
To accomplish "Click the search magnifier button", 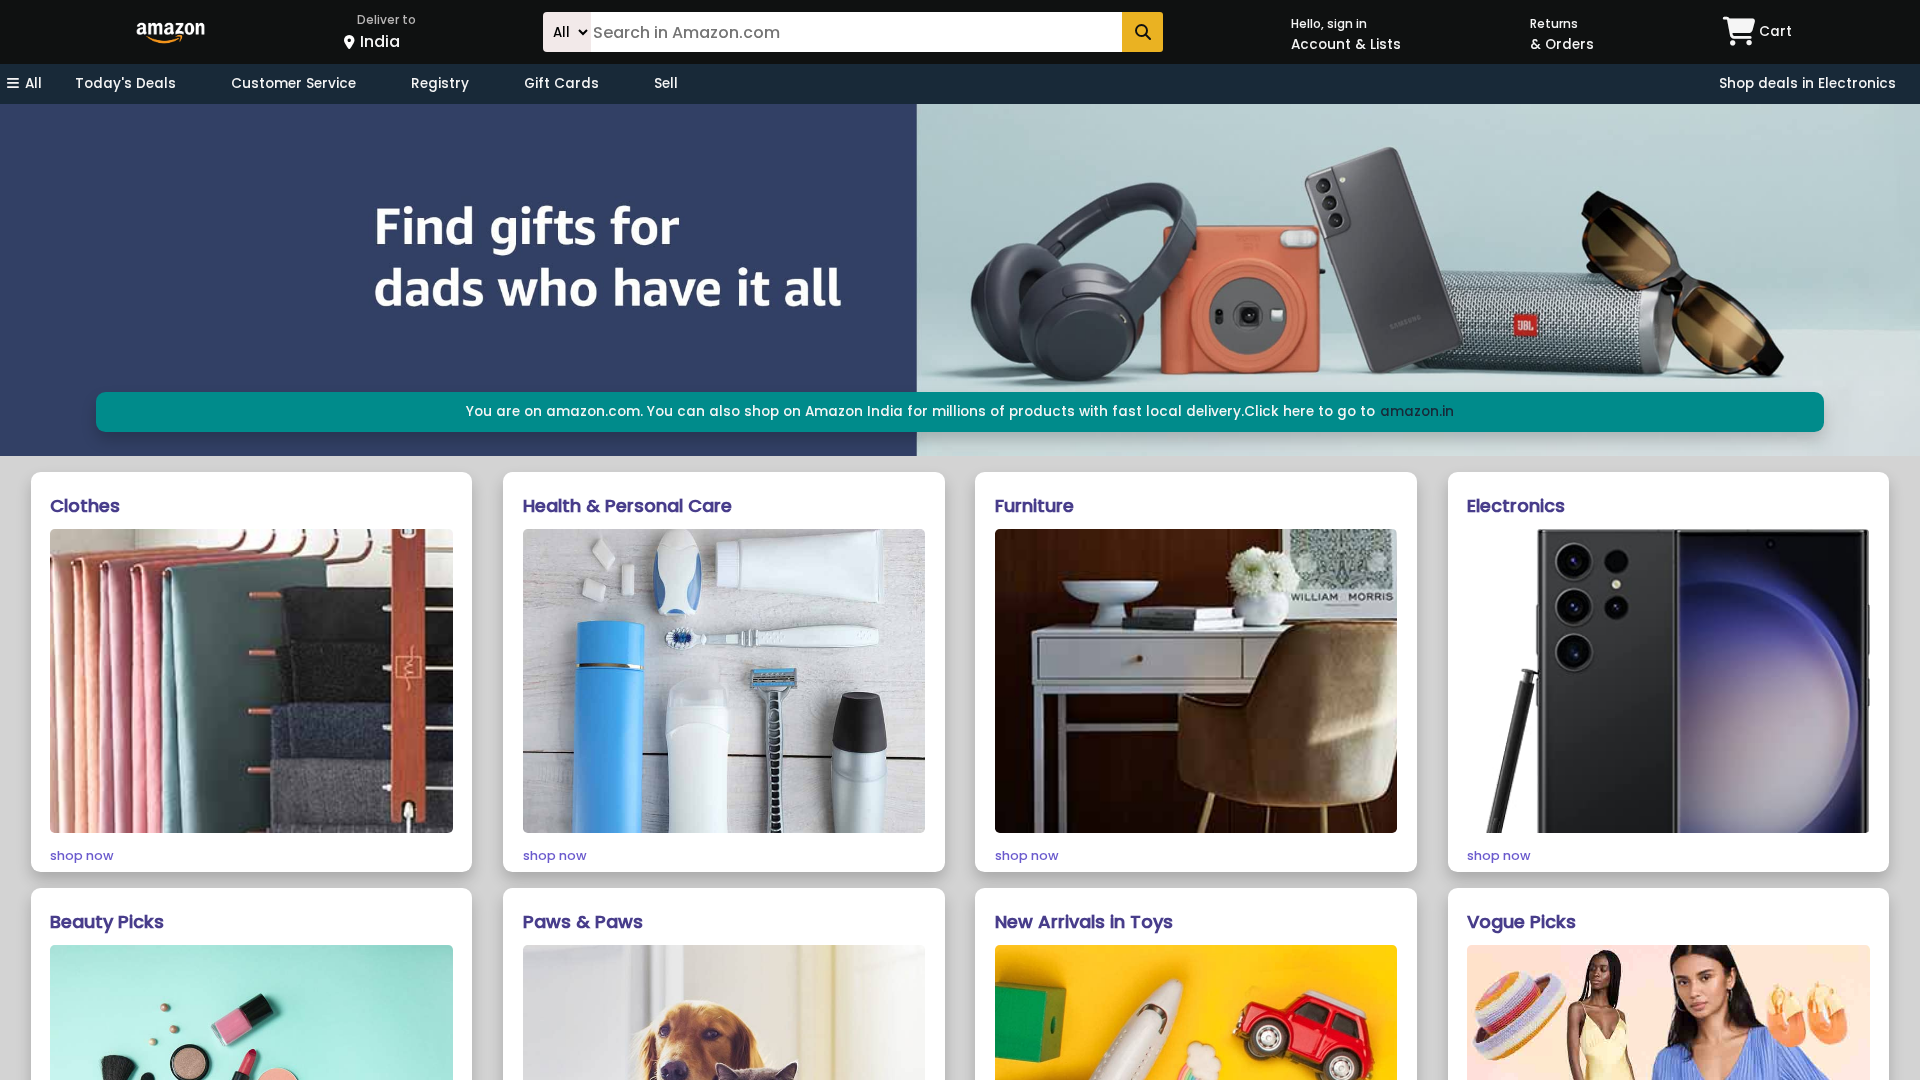I will (x=1142, y=32).
